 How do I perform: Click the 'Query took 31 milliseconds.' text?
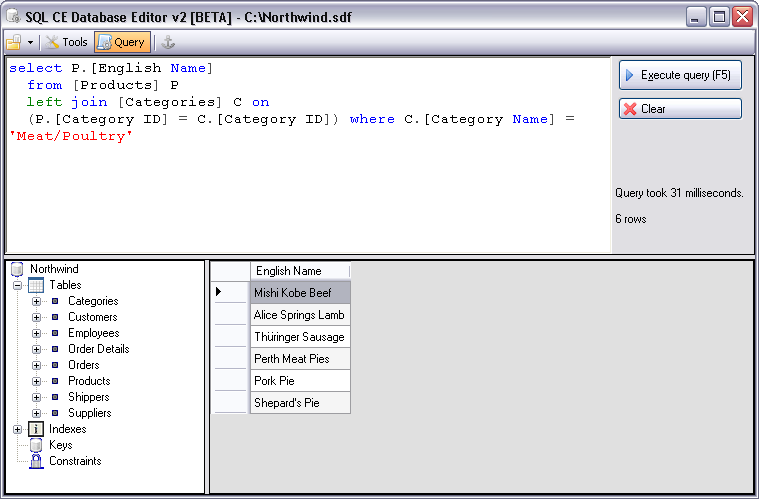coord(679,193)
